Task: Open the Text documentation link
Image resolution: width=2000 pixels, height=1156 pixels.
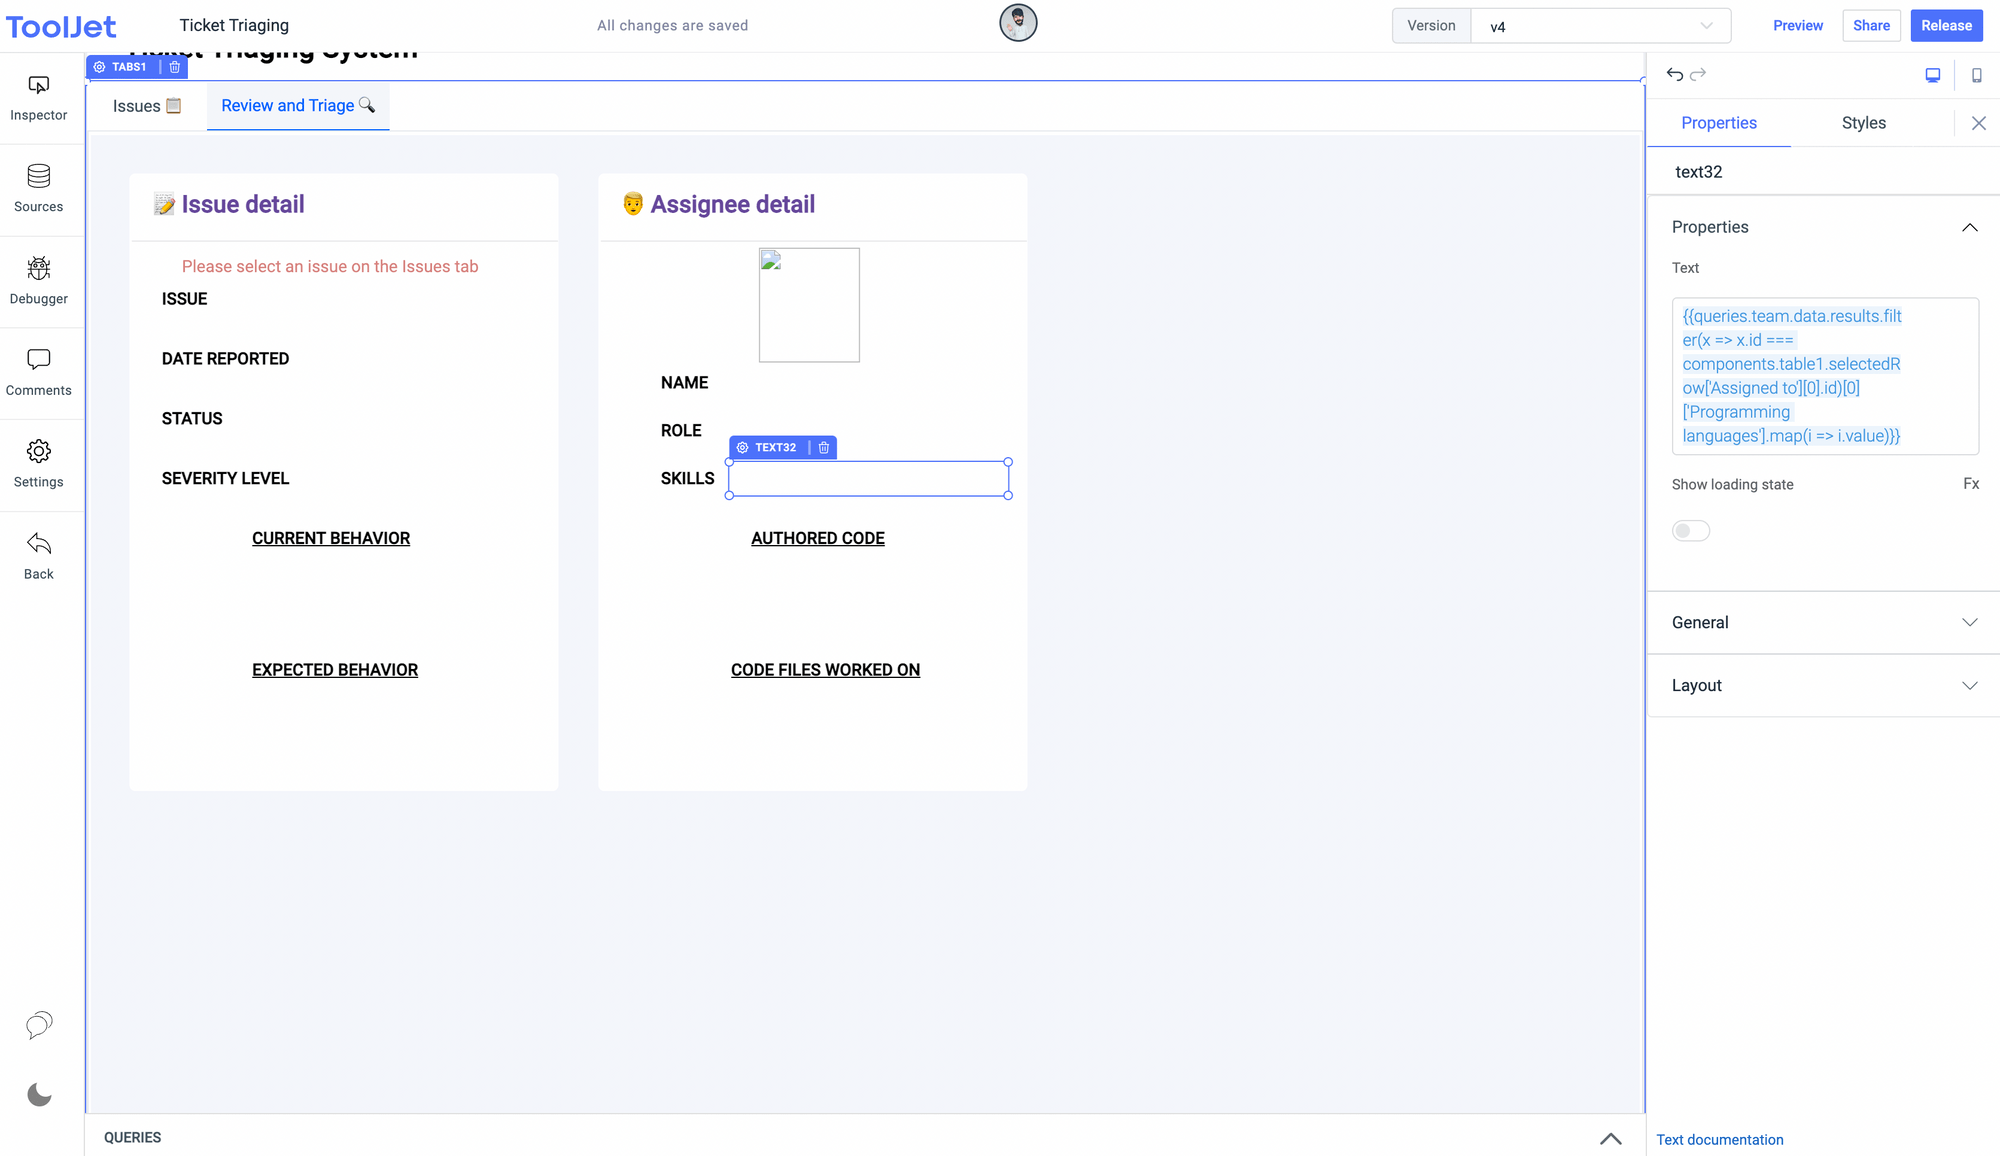Action: 1719,1140
